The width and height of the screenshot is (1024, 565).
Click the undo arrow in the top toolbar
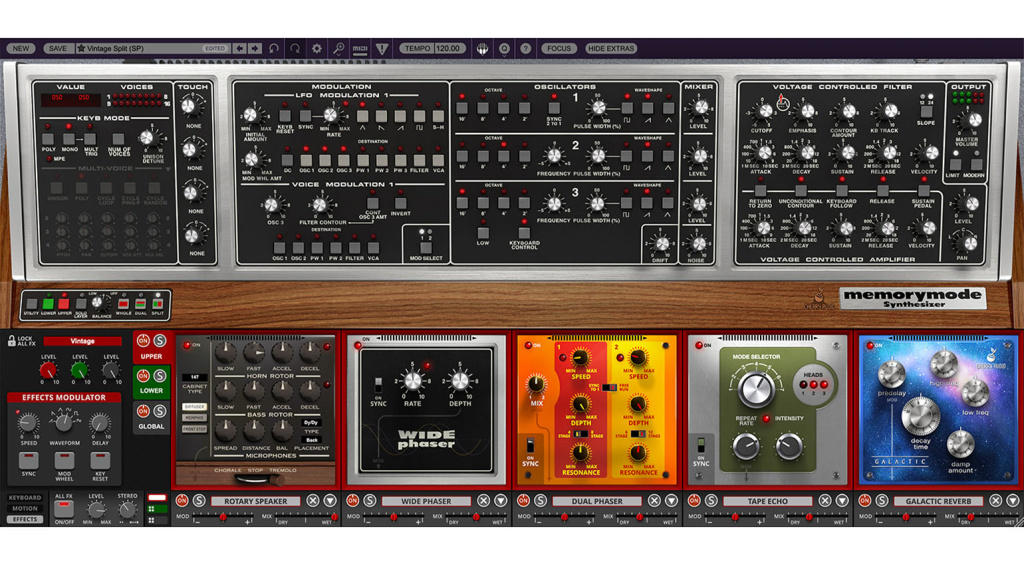coord(274,48)
